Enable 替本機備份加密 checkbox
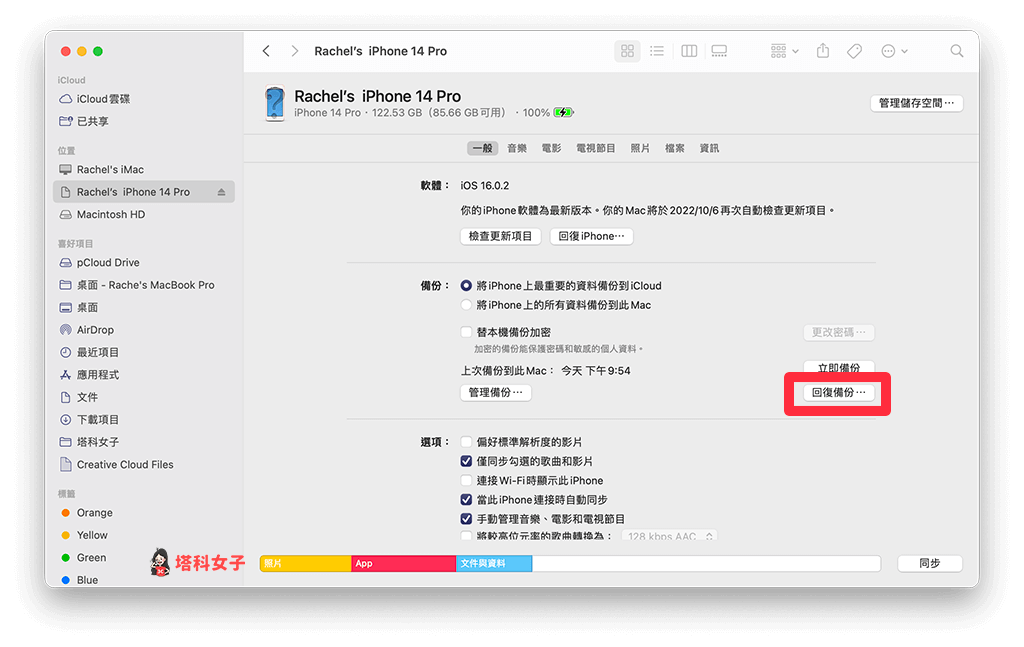 (466, 332)
